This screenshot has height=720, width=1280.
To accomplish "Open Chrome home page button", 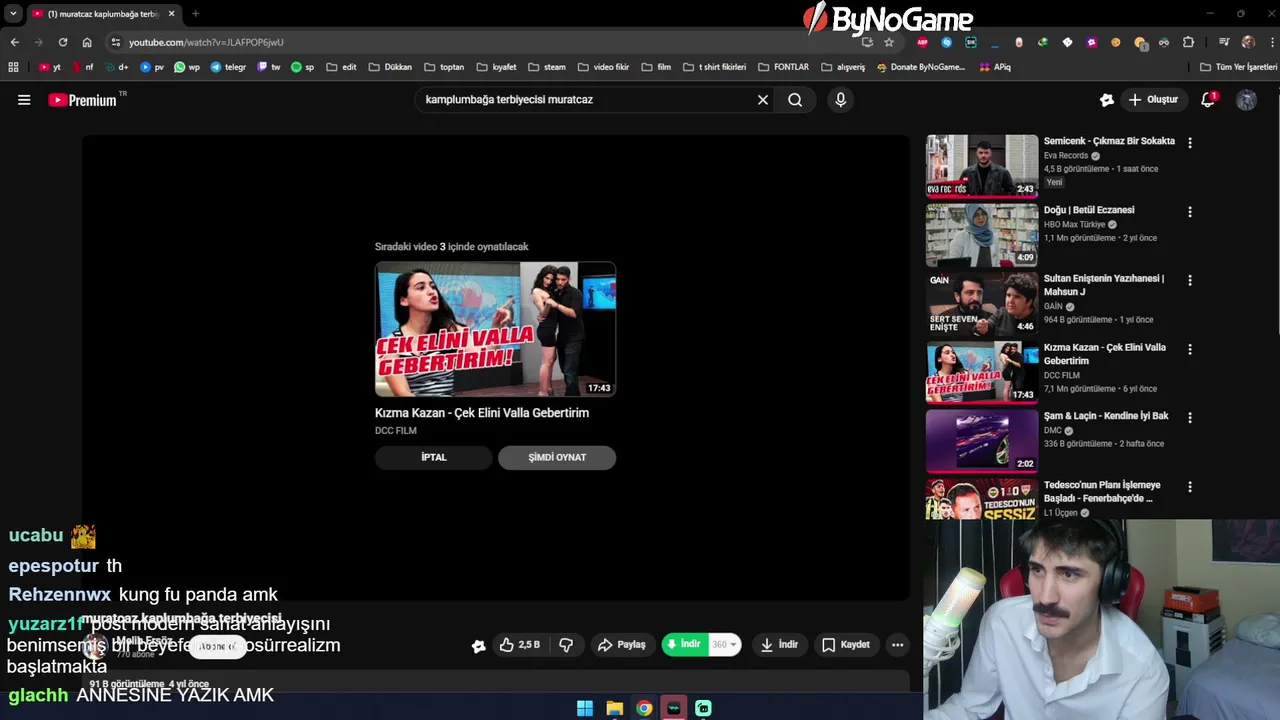I will pyautogui.click(x=87, y=42).
